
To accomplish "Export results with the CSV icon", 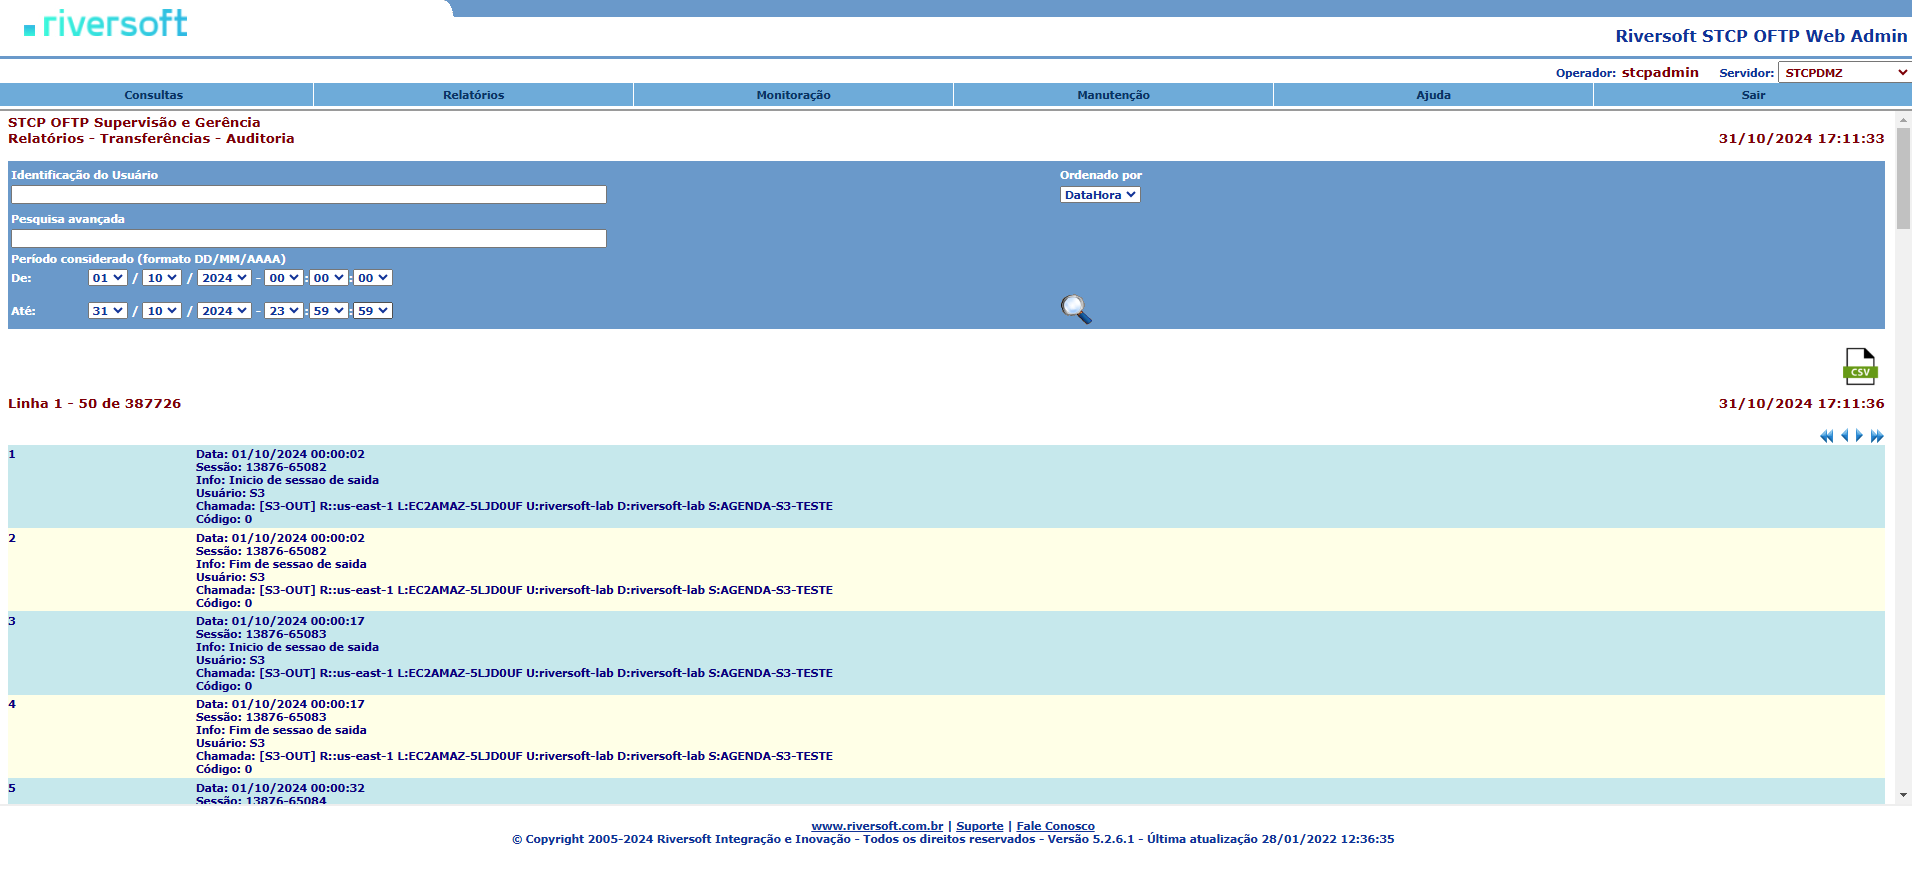I will coord(1860,366).
